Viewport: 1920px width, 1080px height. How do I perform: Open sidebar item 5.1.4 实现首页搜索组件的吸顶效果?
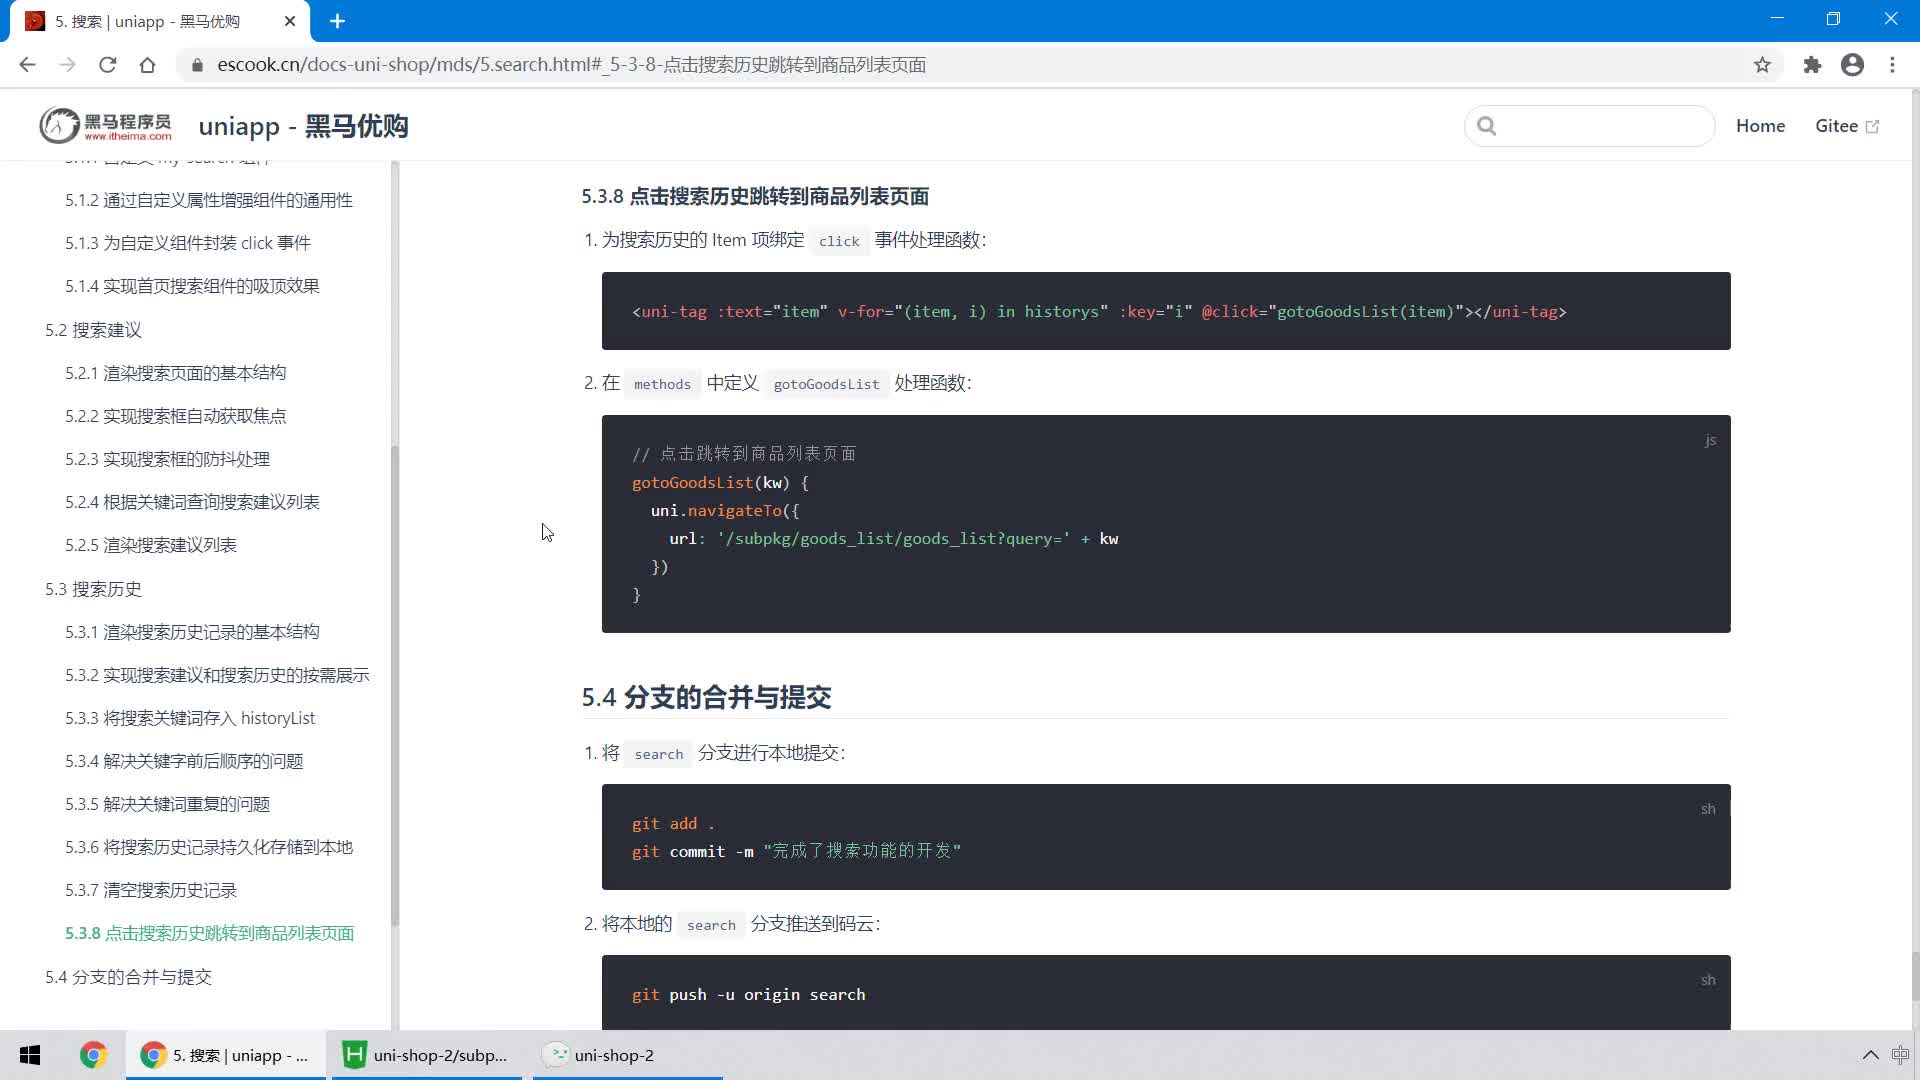192,286
